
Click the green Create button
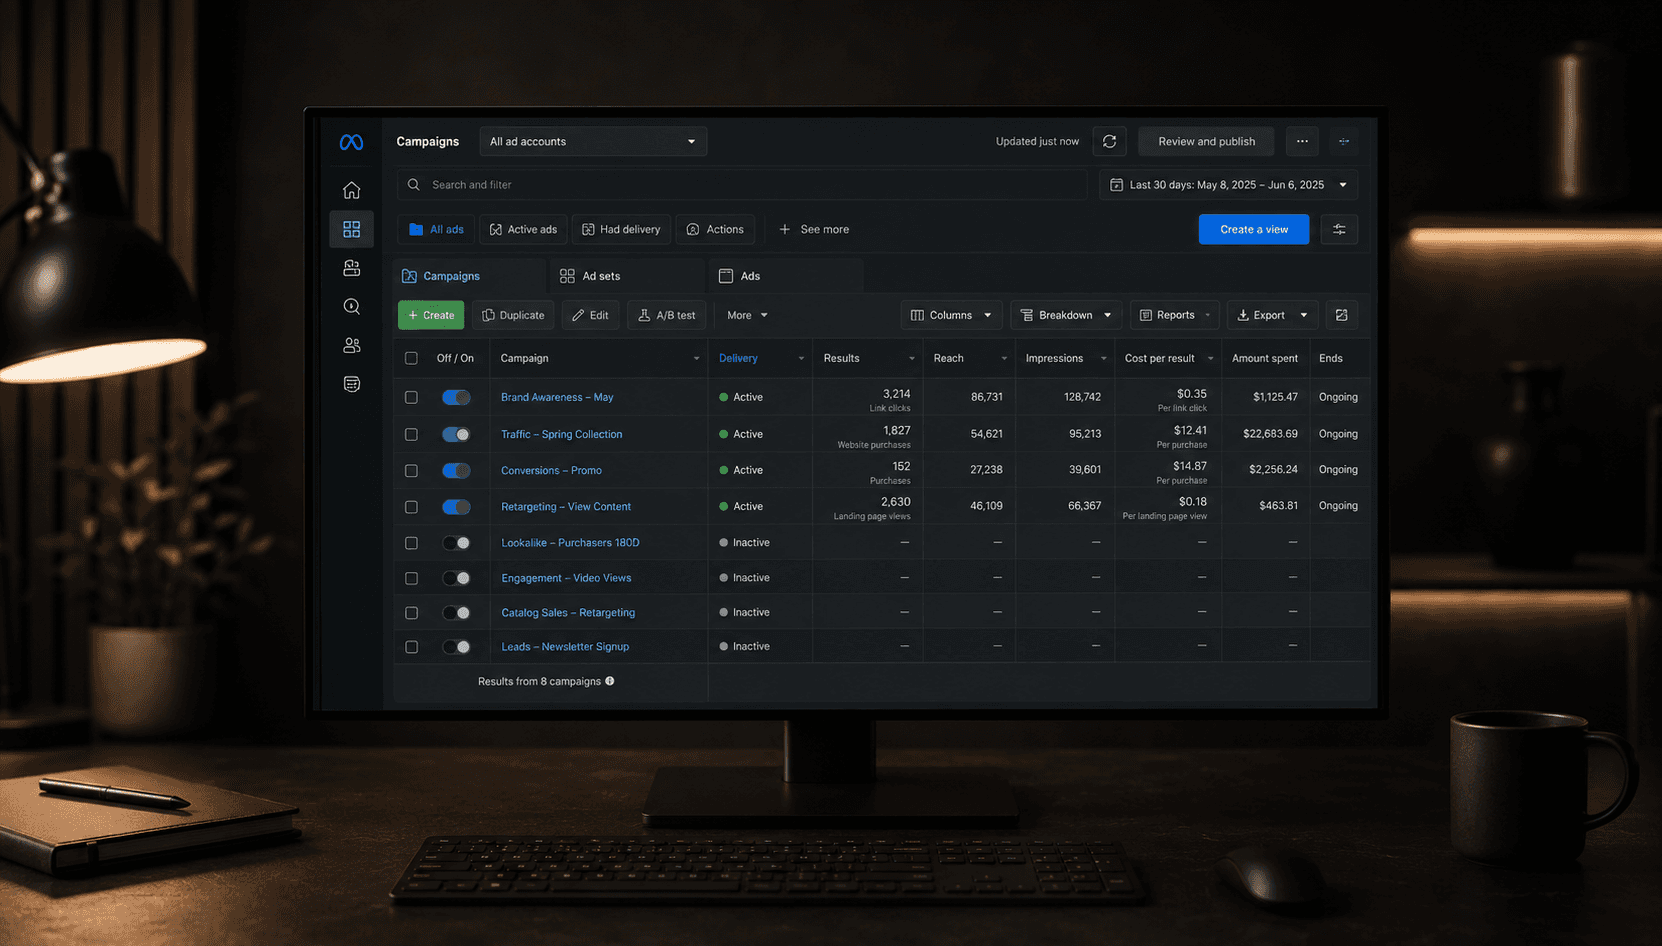[431, 315]
